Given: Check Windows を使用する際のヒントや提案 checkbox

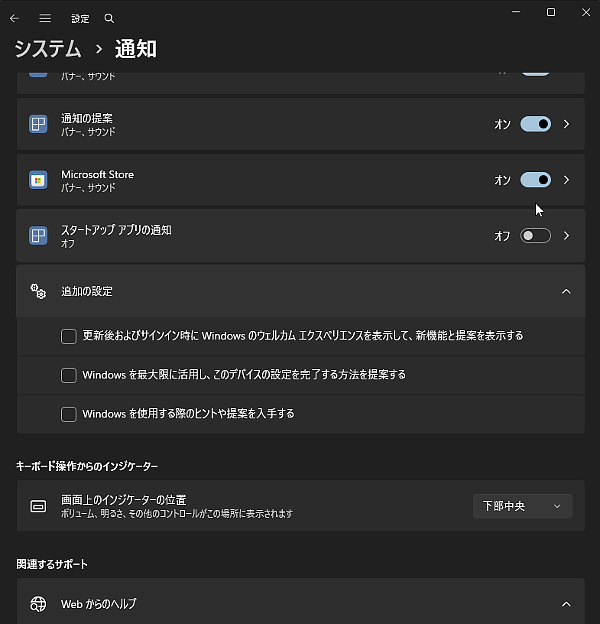Looking at the screenshot, I should pyautogui.click(x=69, y=414).
